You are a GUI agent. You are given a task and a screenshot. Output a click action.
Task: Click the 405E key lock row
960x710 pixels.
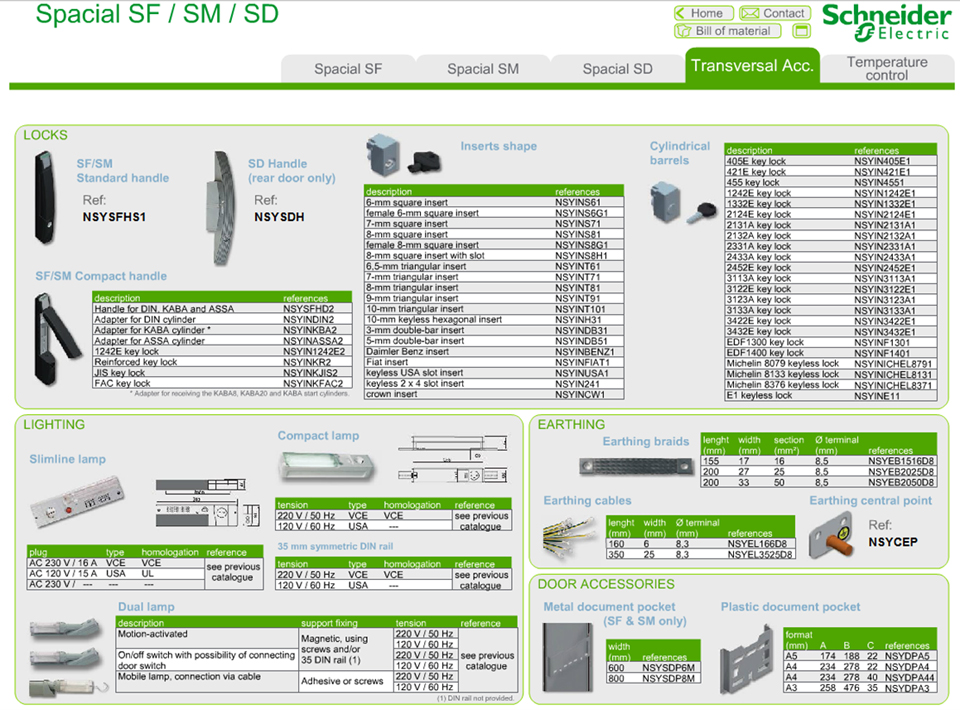831,161
